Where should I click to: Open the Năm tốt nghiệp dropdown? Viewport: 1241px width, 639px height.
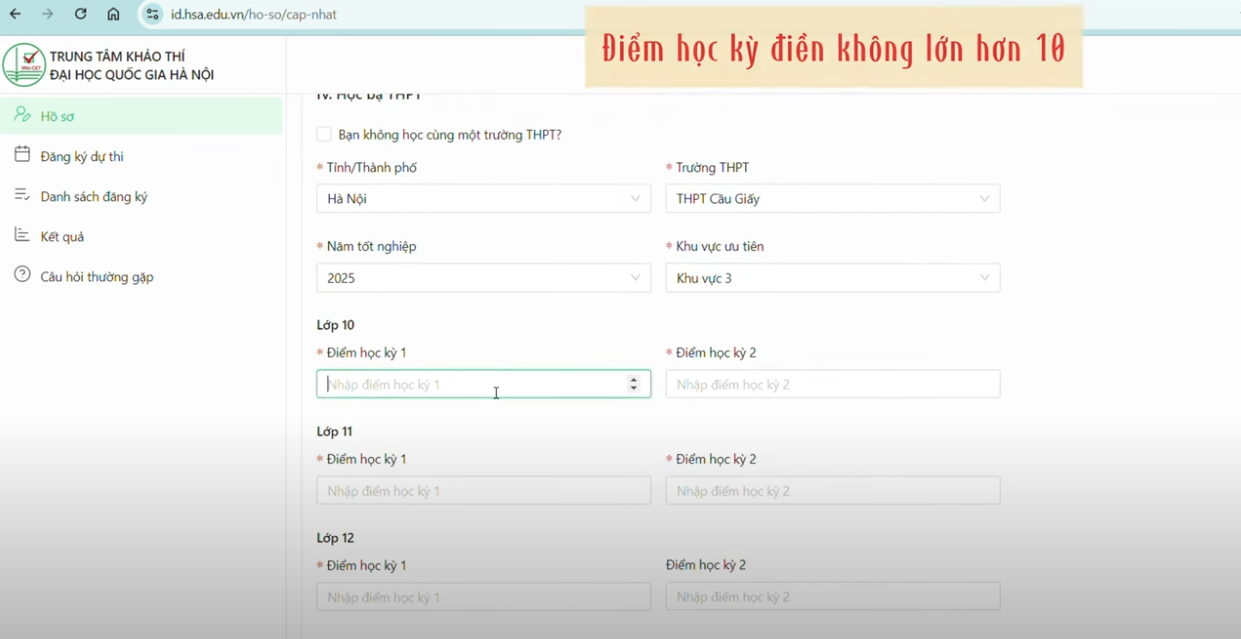click(483, 278)
